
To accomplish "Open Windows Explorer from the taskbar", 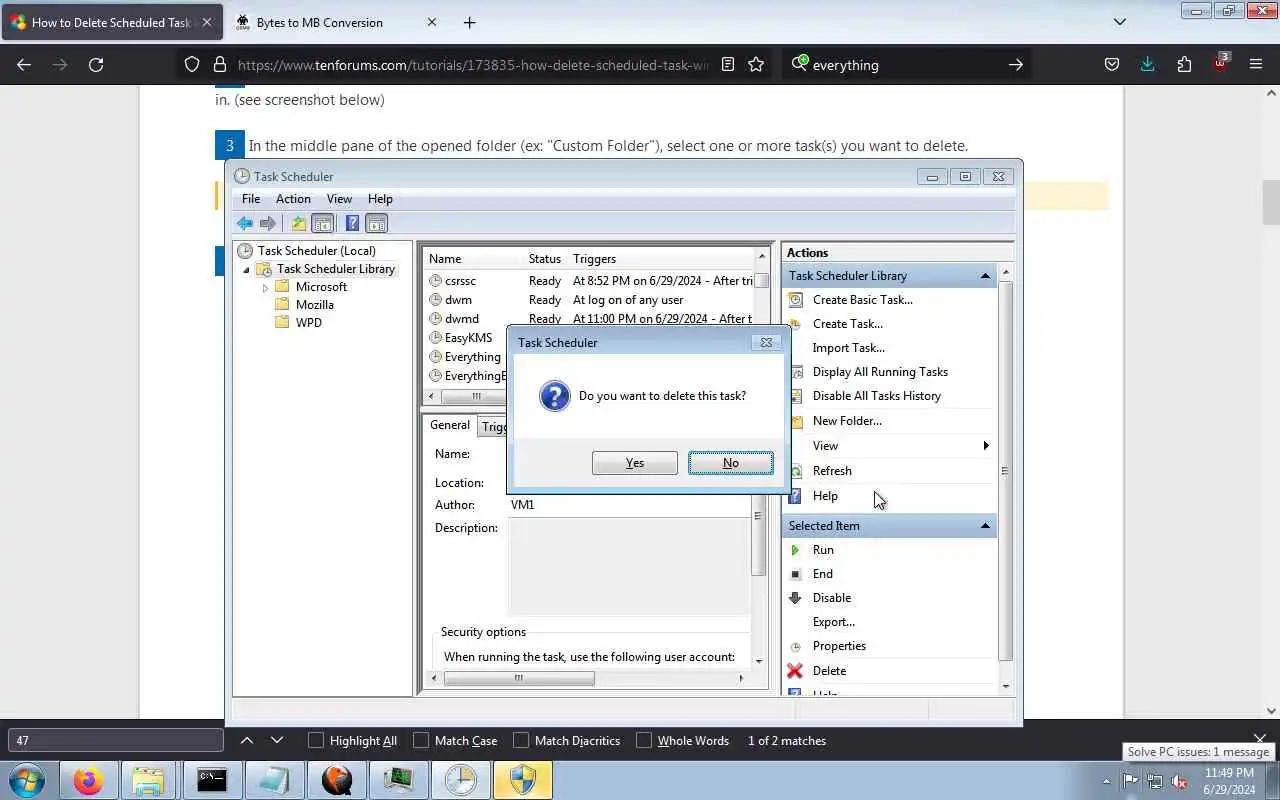I will tap(148, 780).
